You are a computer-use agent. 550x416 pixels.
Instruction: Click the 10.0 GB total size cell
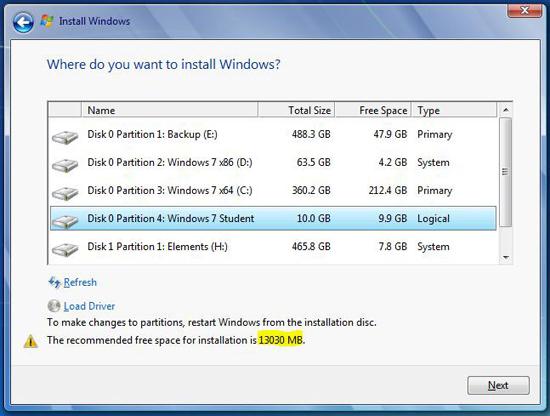pos(314,219)
